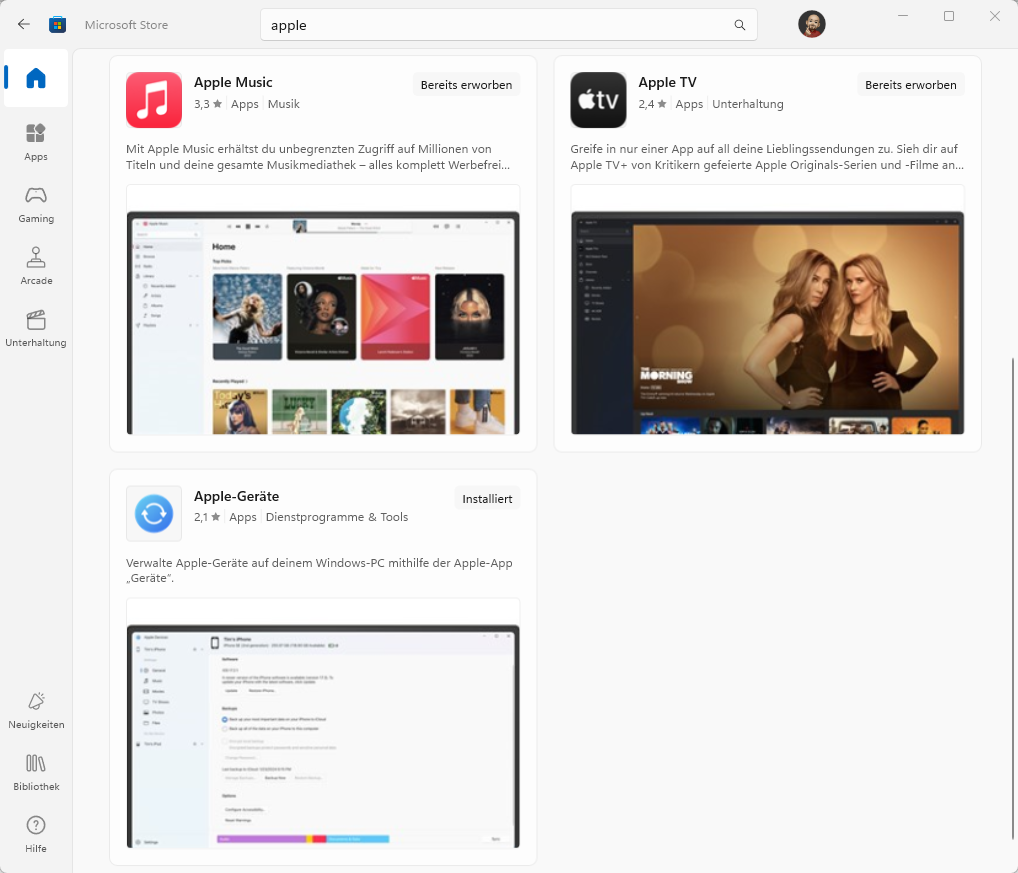The height and width of the screenshot is (873, 1018).
Task: Click the Apple-Geräte description text
Action: 319,571
